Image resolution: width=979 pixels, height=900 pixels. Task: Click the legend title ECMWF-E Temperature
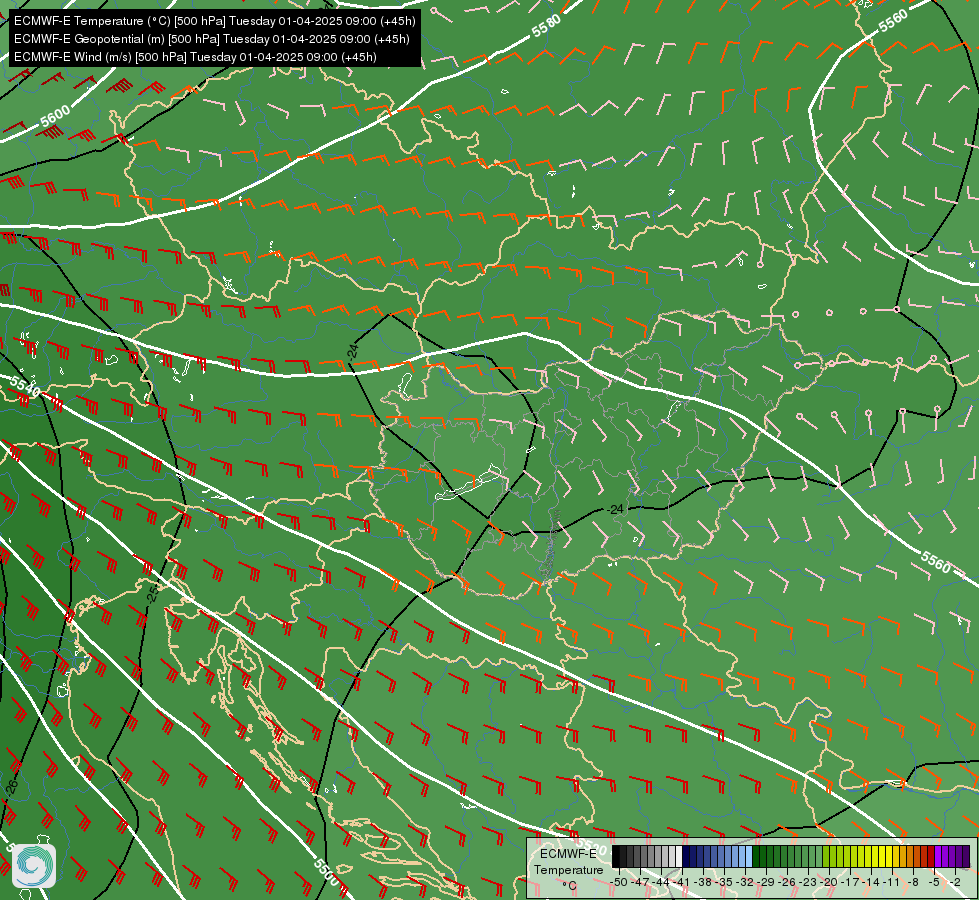[568, 861]
